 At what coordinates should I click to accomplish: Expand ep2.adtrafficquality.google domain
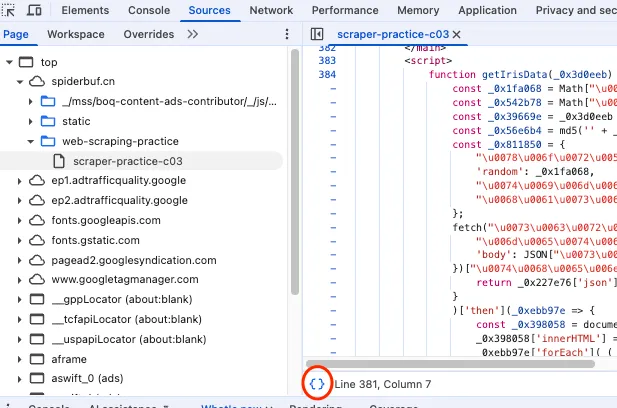(x=19, y=201)
